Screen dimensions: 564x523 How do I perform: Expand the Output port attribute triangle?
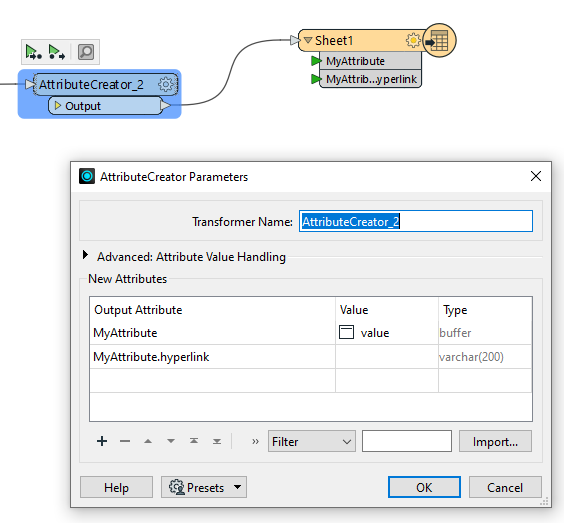58,105
